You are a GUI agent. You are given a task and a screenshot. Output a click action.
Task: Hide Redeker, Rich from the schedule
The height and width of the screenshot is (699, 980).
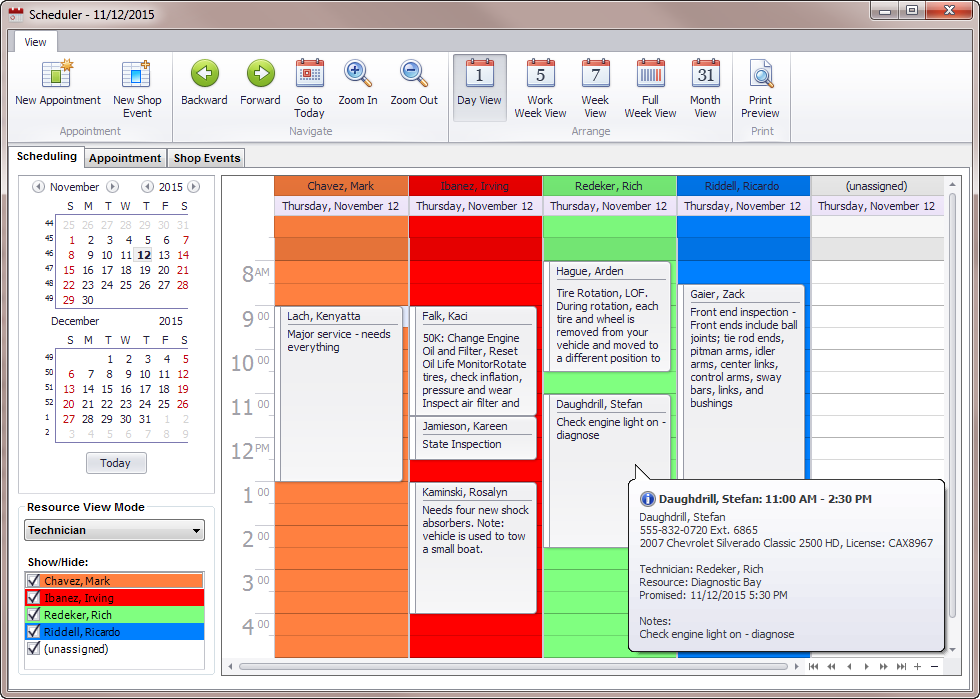point(33,615)
